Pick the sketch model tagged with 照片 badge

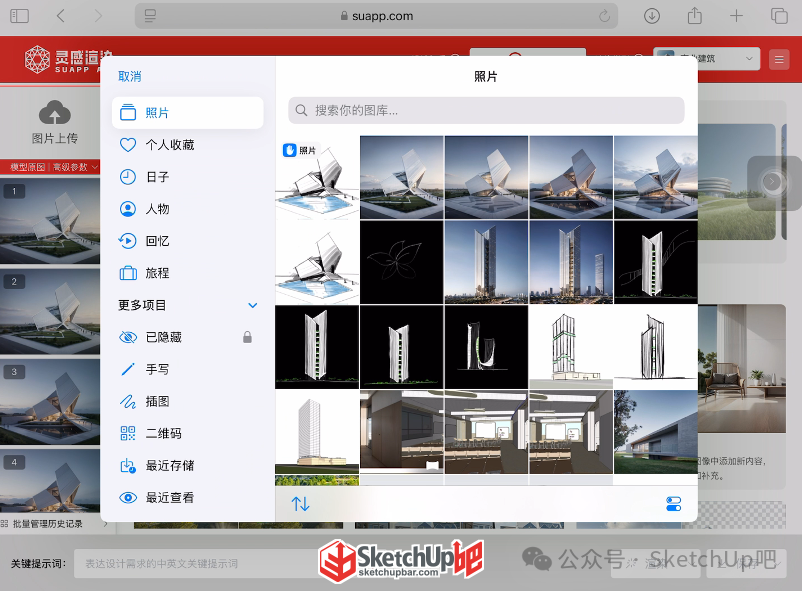(317, 178)
